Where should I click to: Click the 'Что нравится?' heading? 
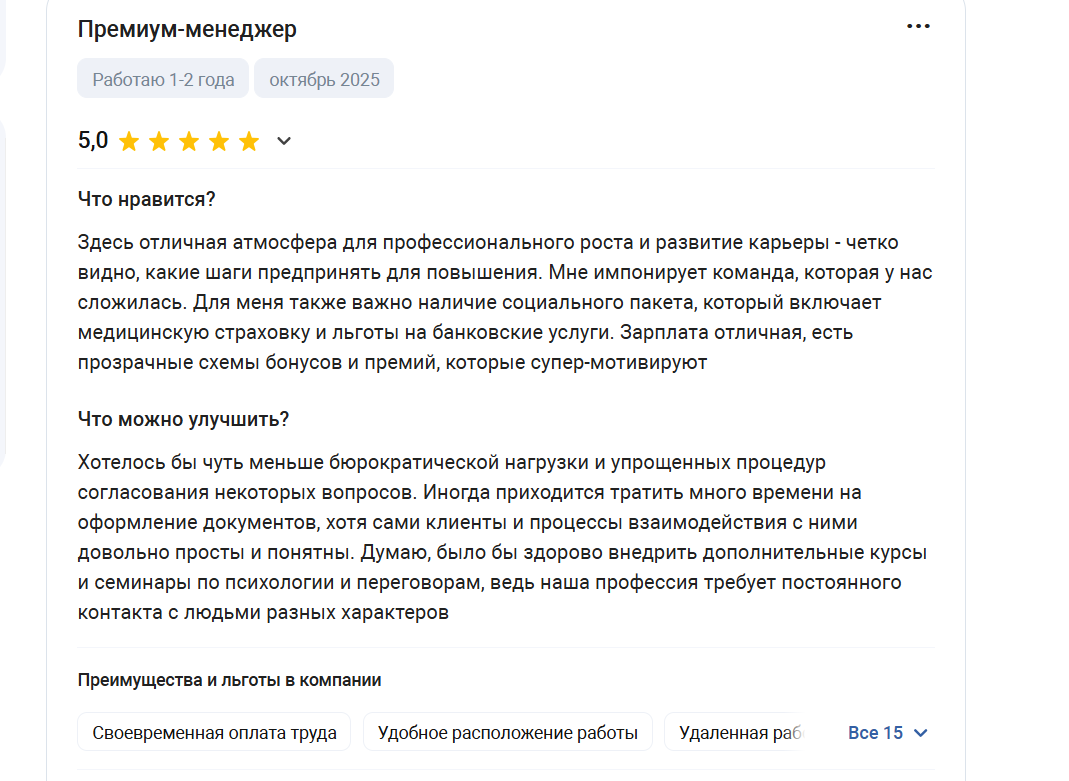[147, 198]
